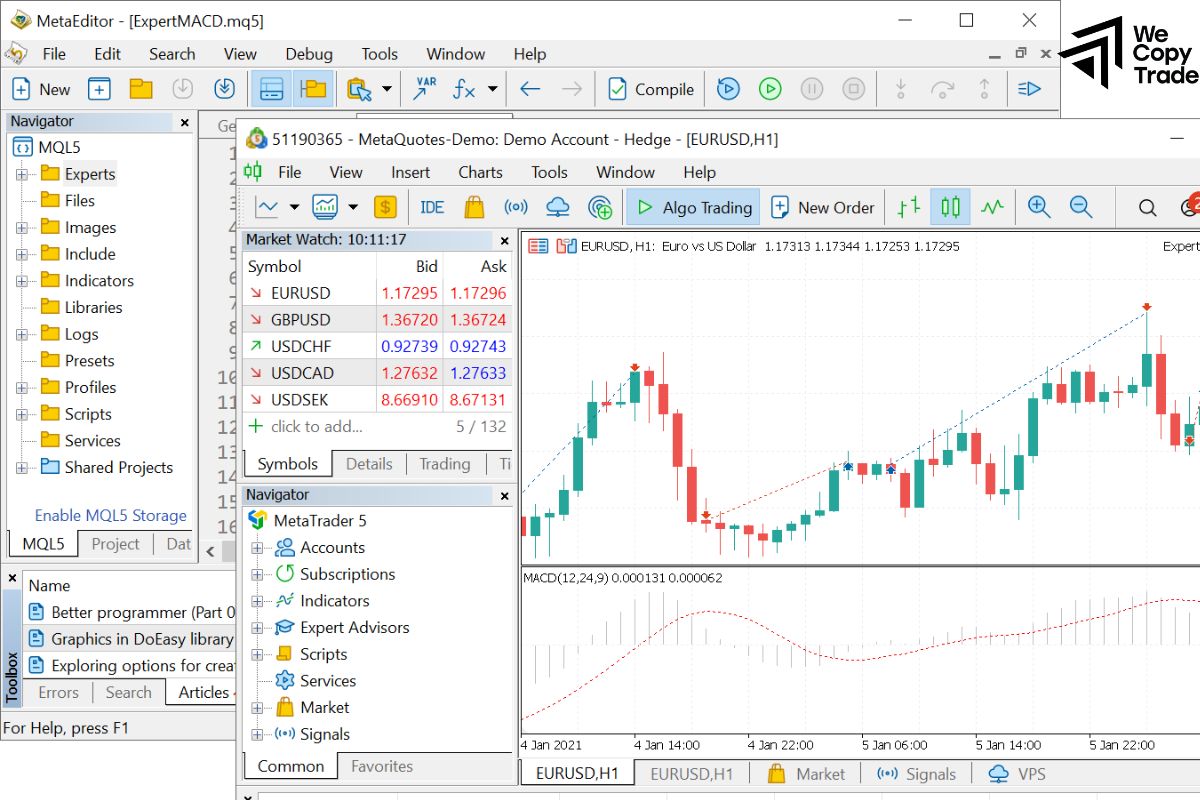
Task: Click Enable MQL5 Storage link
Action: click(110, 515)
